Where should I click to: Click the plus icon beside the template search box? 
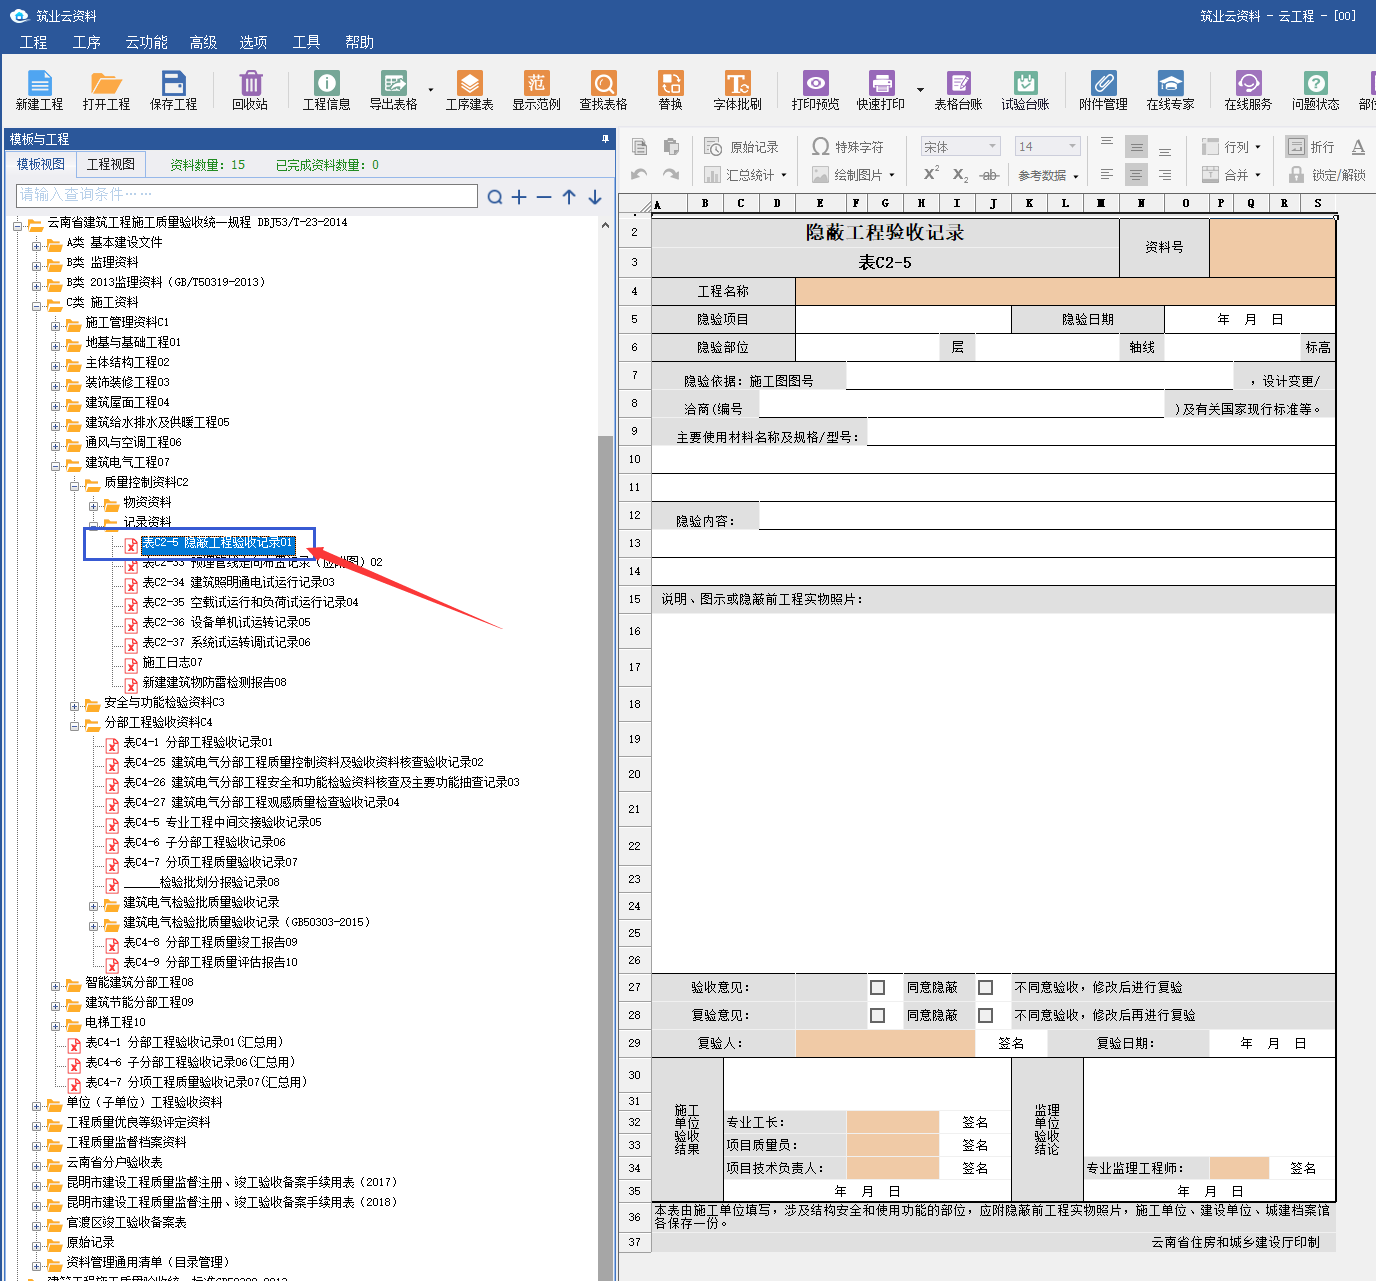519,197
